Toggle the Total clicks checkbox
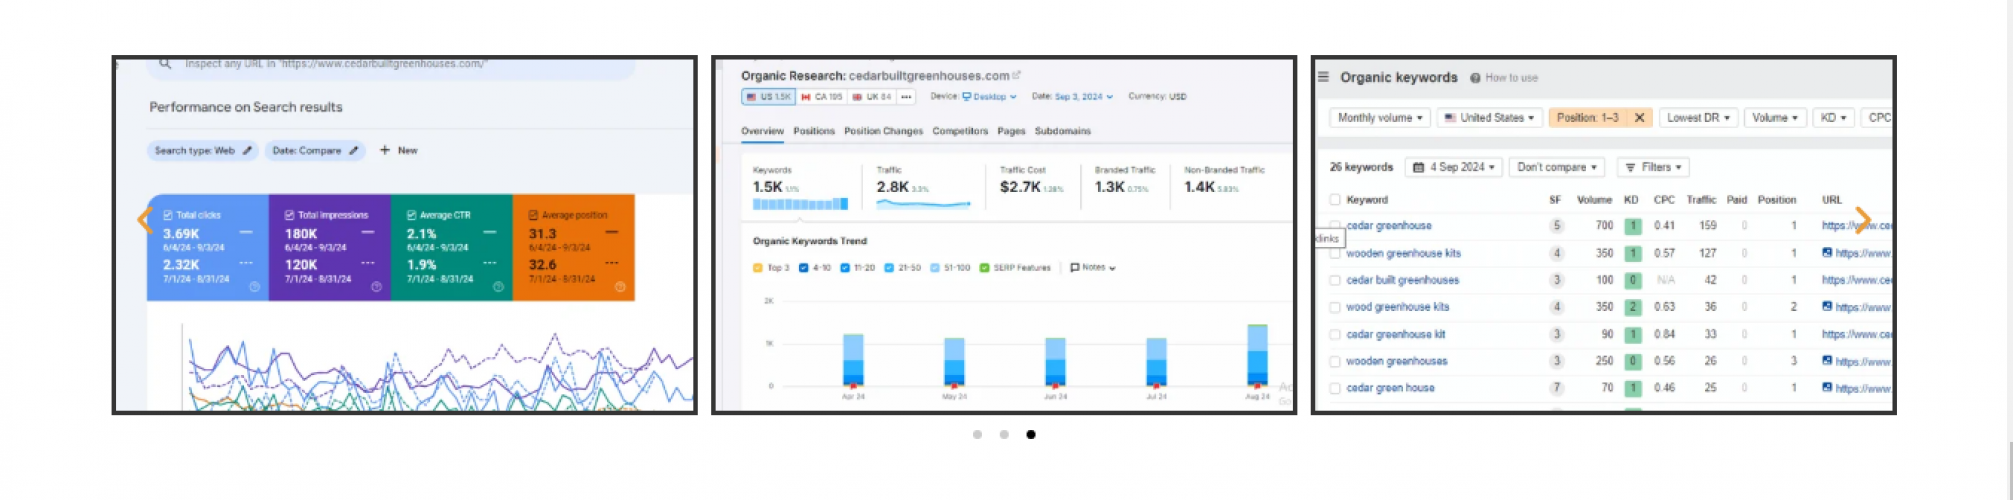2013x500 pixels. tap(168, 215)
